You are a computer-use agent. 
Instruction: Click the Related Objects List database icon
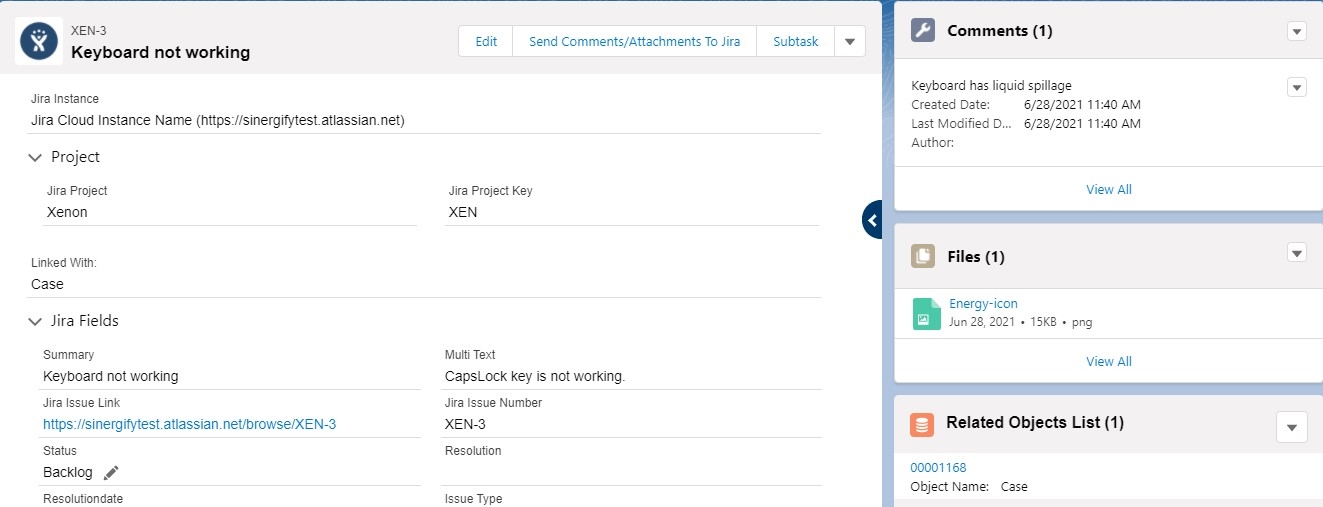tap(922, 424)
